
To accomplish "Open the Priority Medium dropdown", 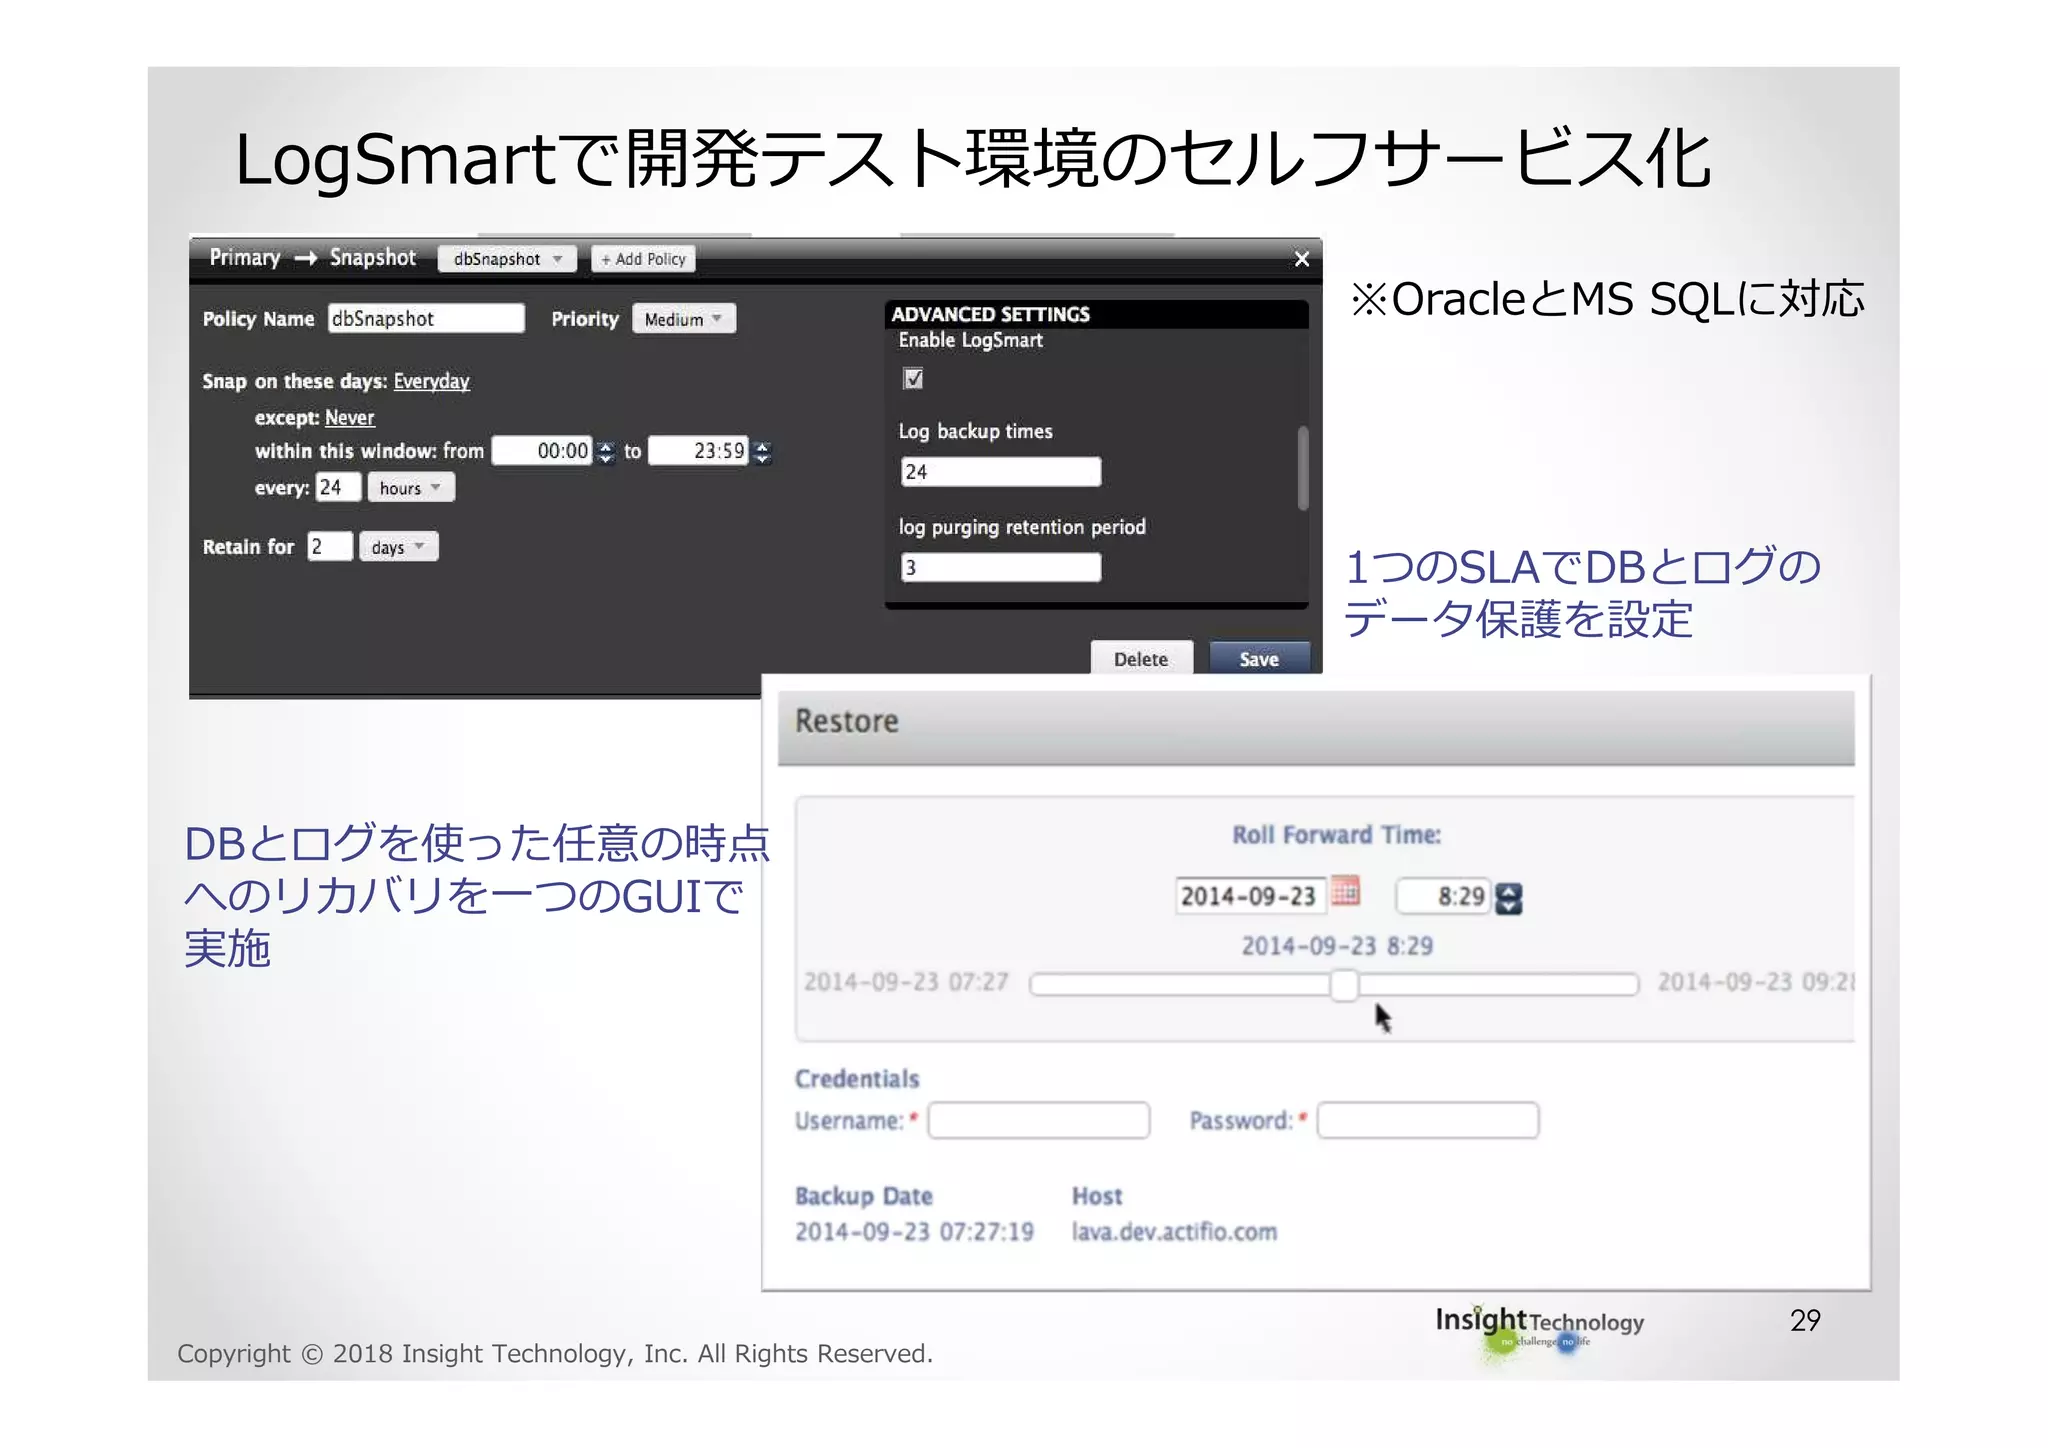I will [x=684, y=319].
